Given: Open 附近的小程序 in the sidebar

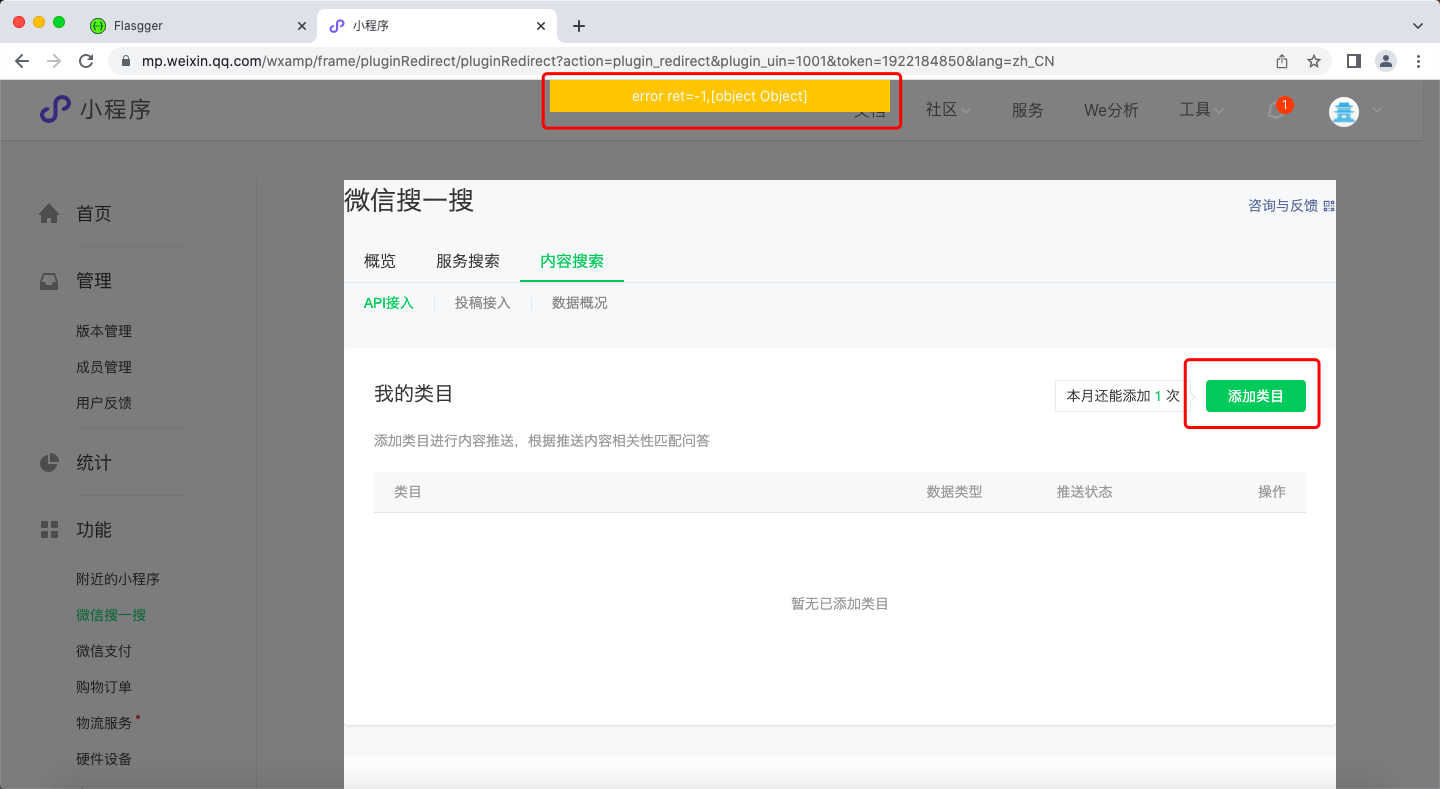Looking at the screenshot, I should [x=118, y=579].
